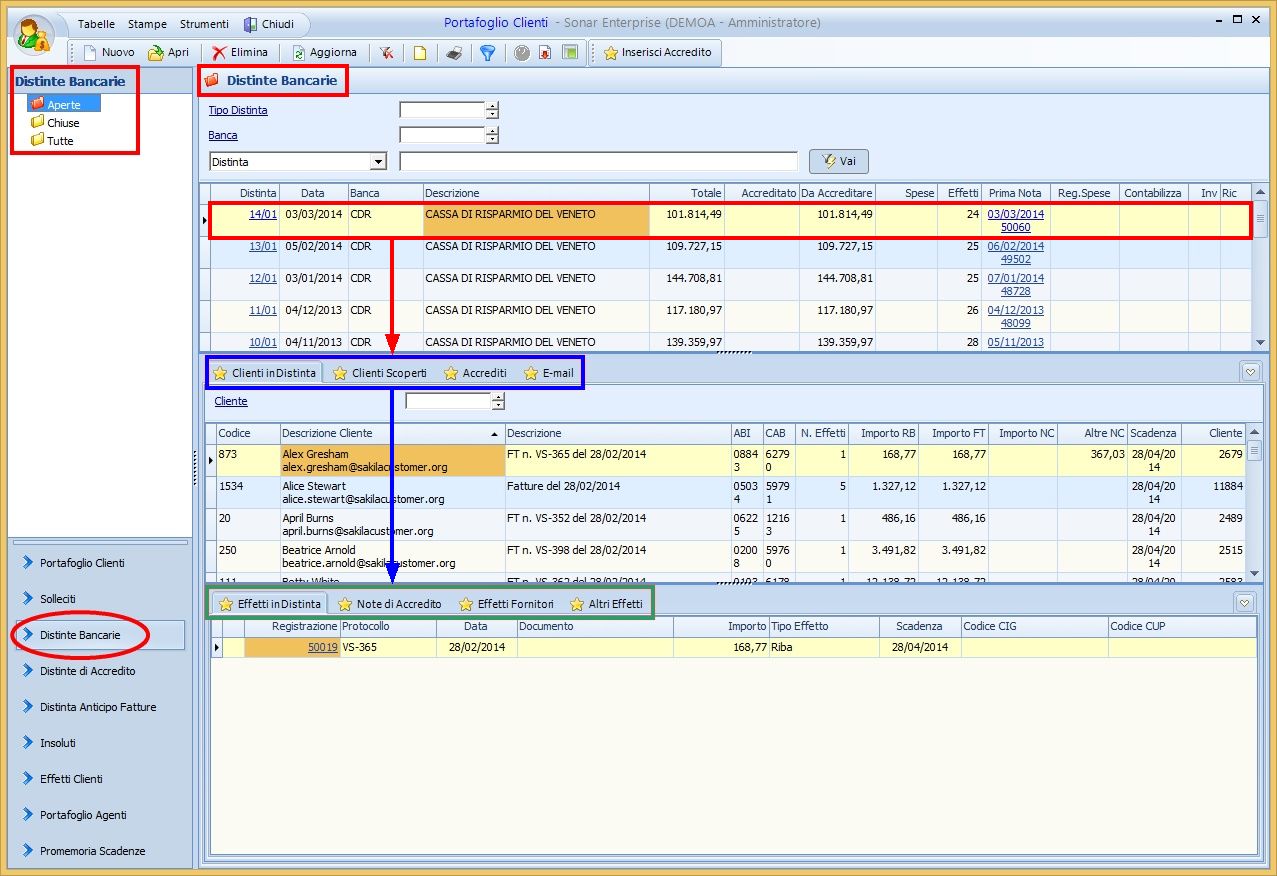
Task: Click the Nuovo toolbar button
Action: [x=109, y=52]
